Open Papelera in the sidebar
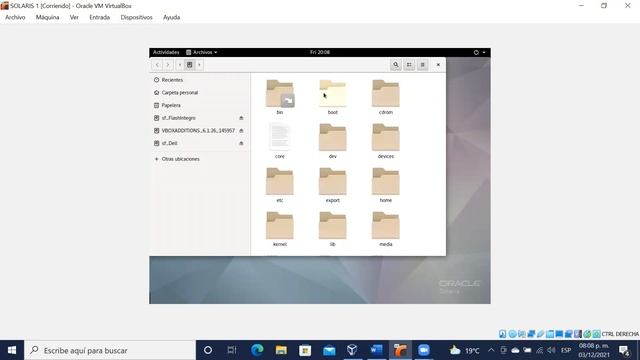640x360 pixels. [x=200, y=105]
